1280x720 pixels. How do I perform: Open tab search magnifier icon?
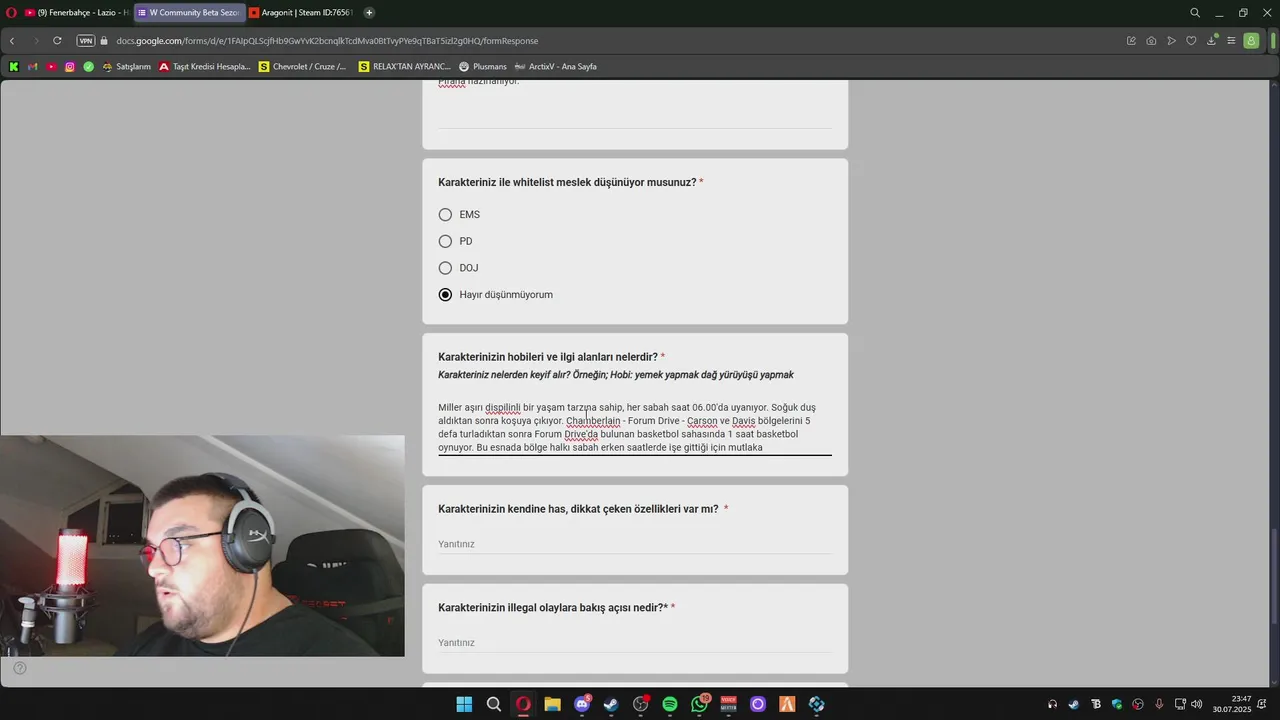1195,13
